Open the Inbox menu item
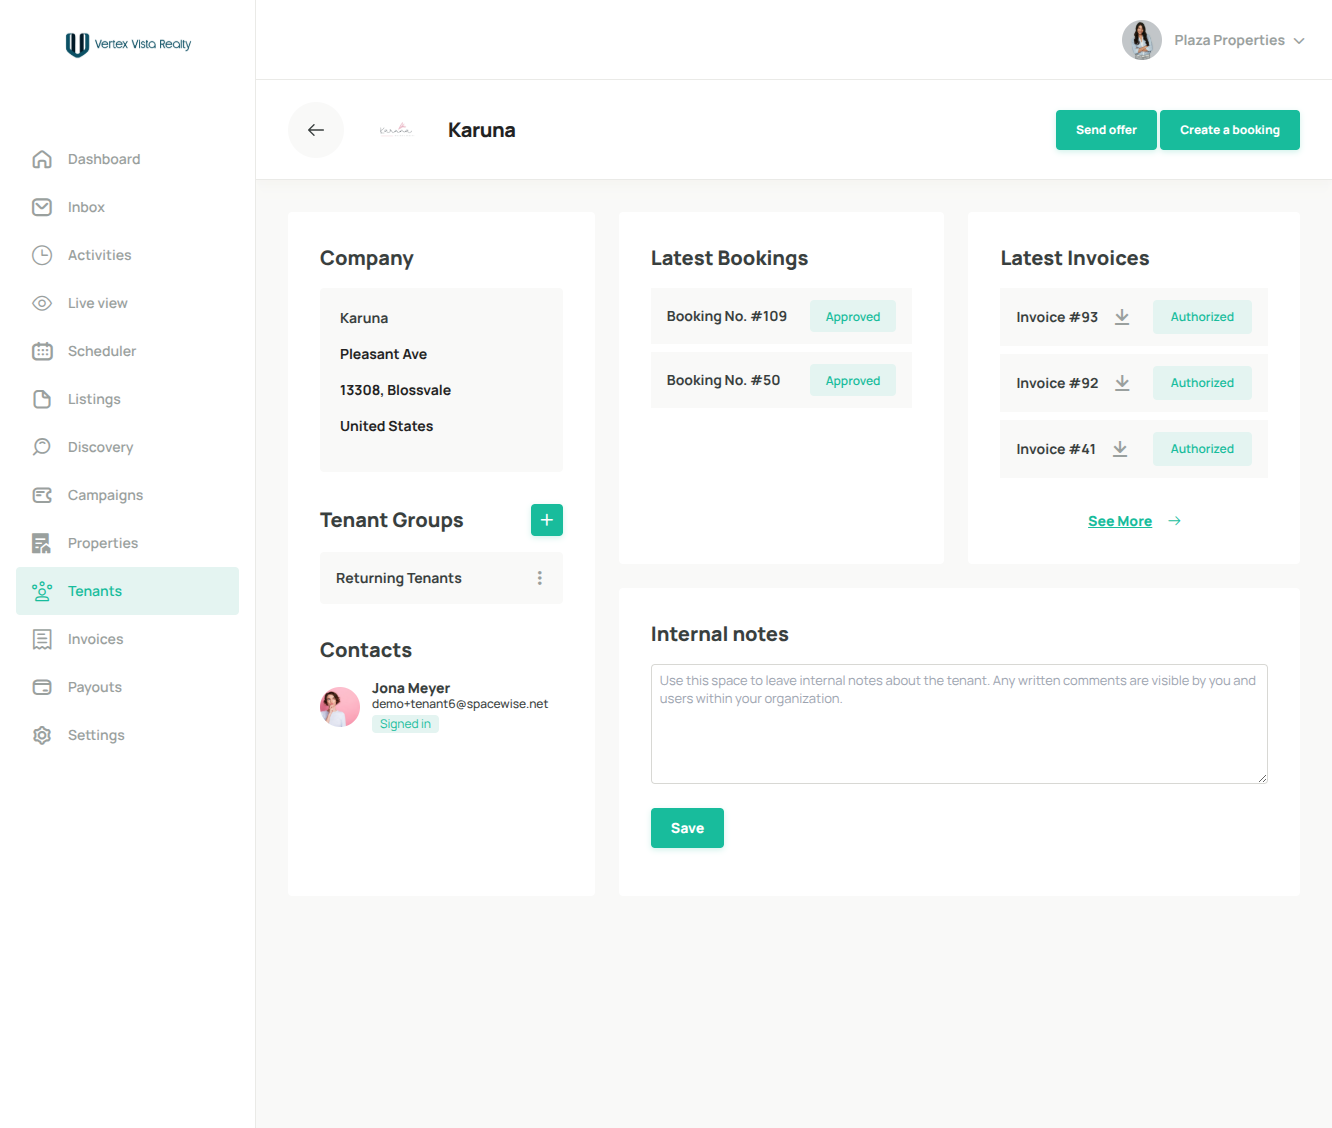Viewport: 1332px width, 1128px height. (x=127, y=207)
